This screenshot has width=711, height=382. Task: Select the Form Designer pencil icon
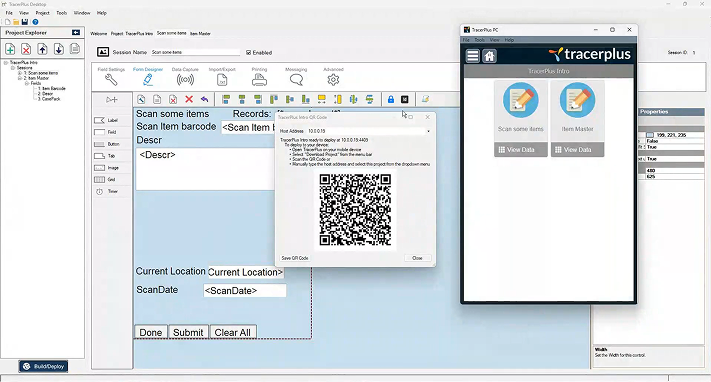(x=148, y=80)
